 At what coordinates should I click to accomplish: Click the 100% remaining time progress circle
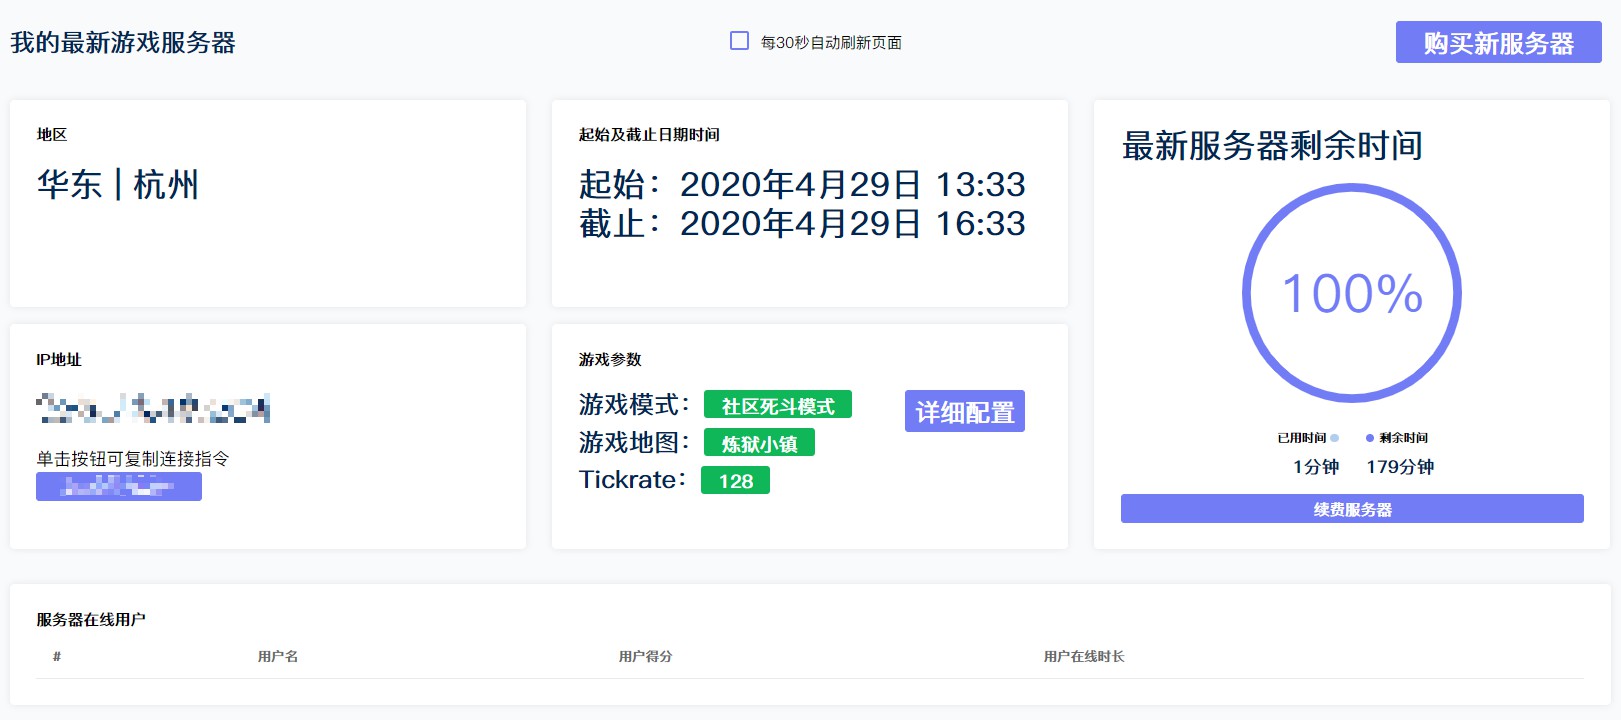[x=1351, y=293]
